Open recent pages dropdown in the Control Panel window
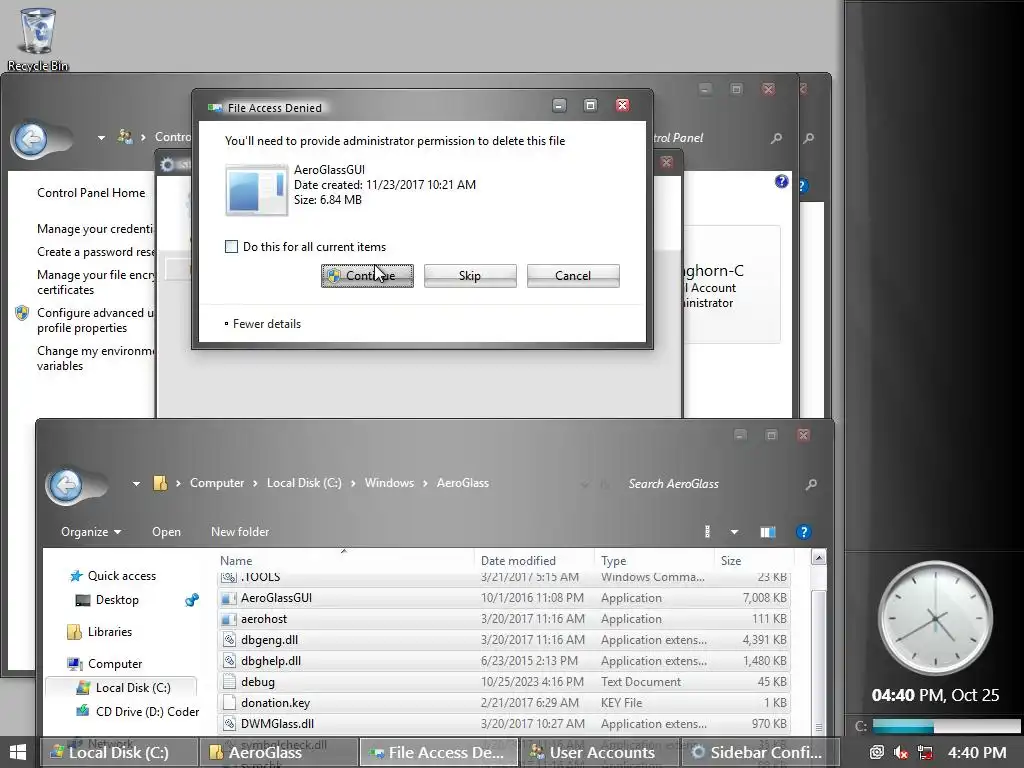Image resolution: width=1024 pixels, height=768 pixels. coord(101,138)
